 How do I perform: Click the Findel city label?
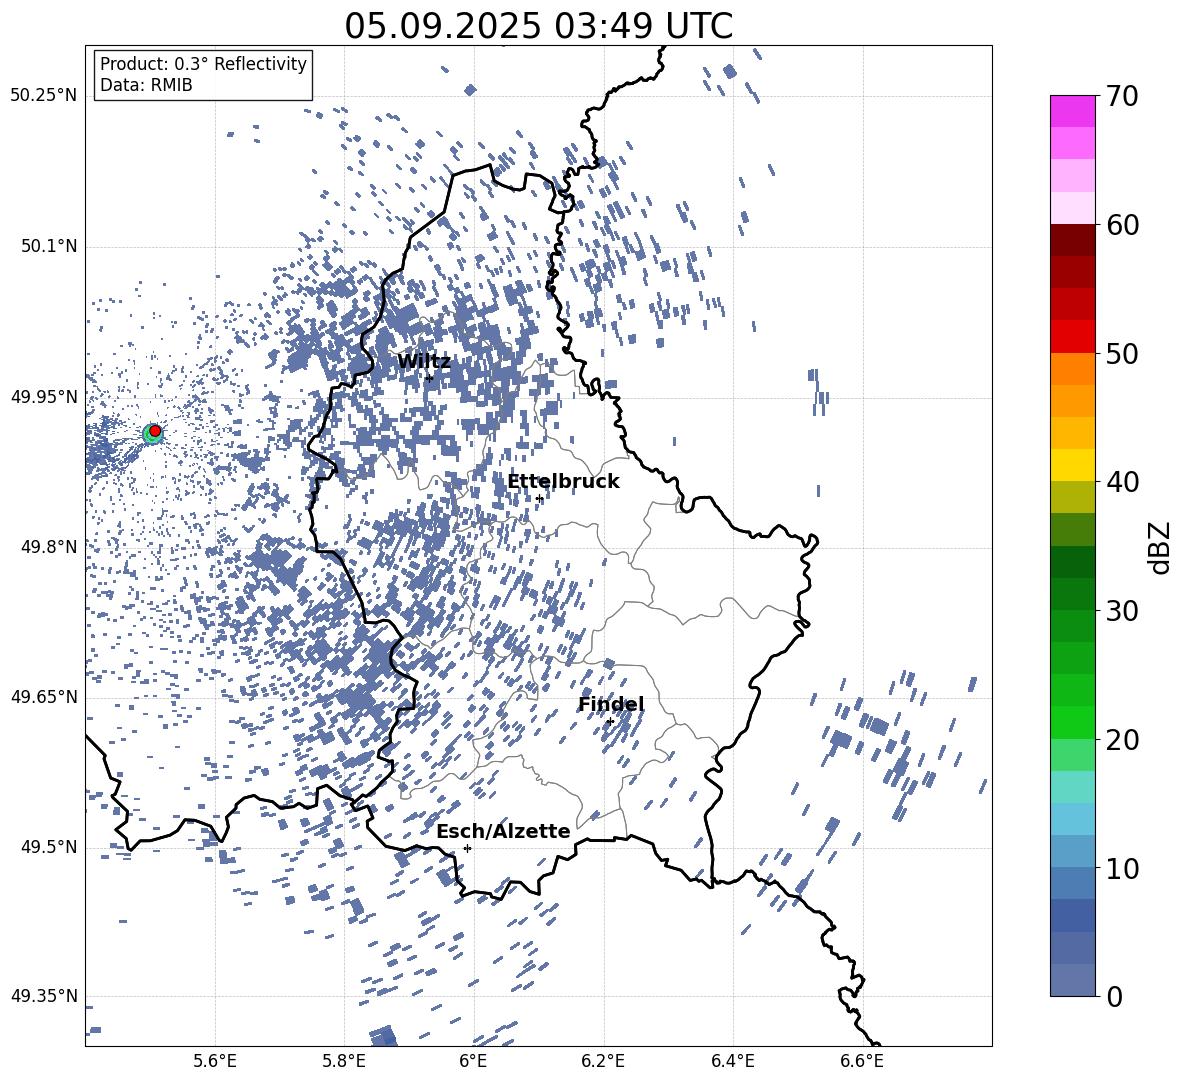611,704
